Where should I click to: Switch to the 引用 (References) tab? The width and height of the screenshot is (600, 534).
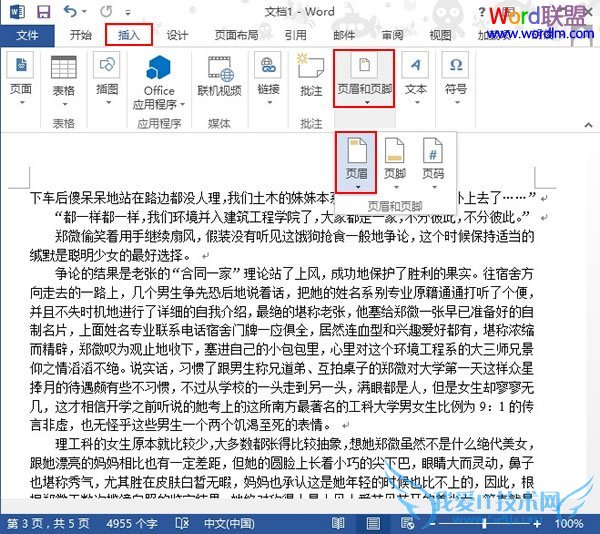point(295,35)
